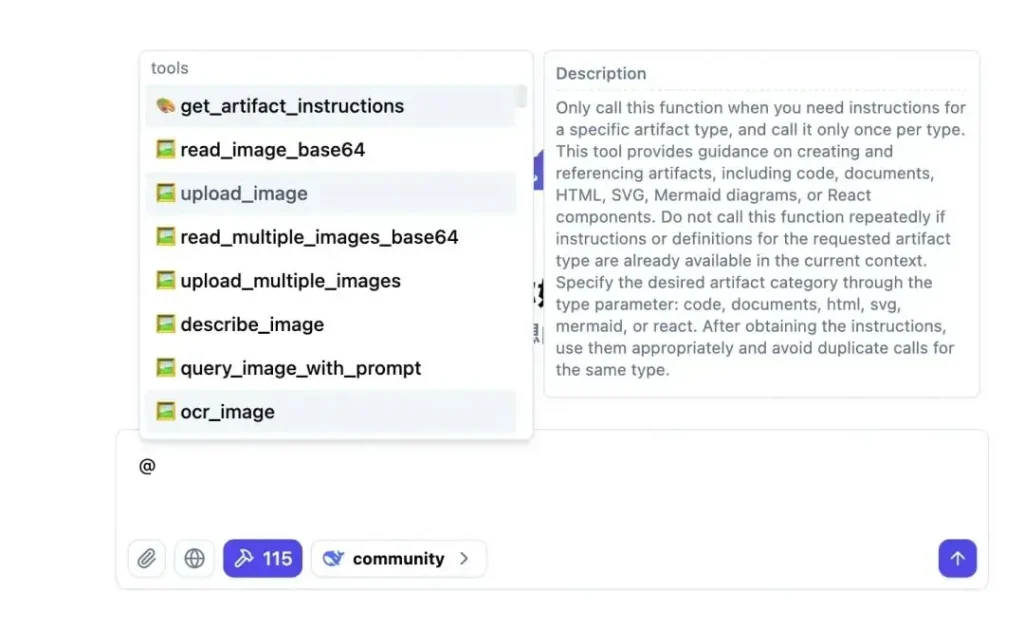Expand the community model selector
Viewport: 1024px width, 628px height.
coord(398,559)
